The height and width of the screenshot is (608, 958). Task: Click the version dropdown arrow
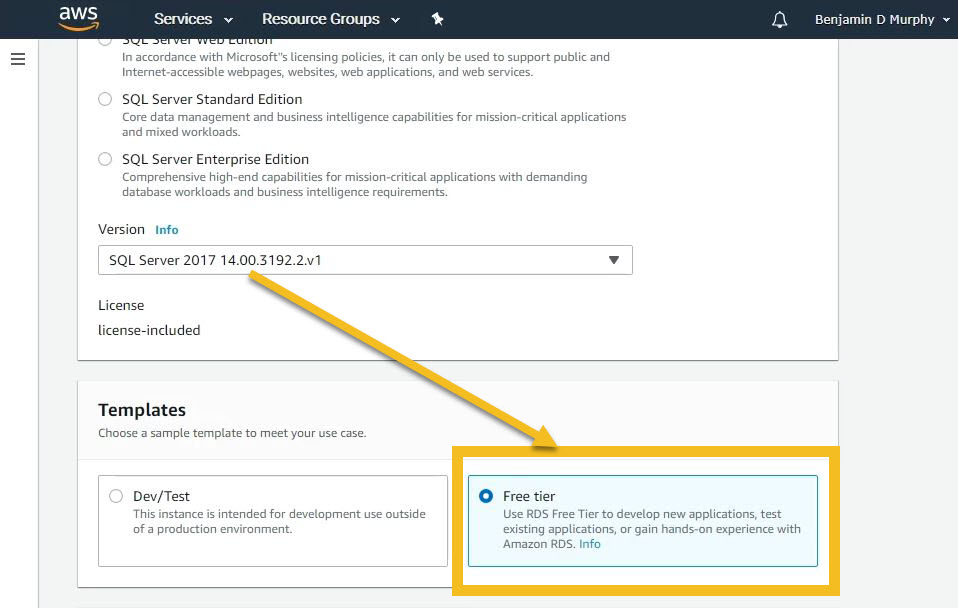[614, 260]
